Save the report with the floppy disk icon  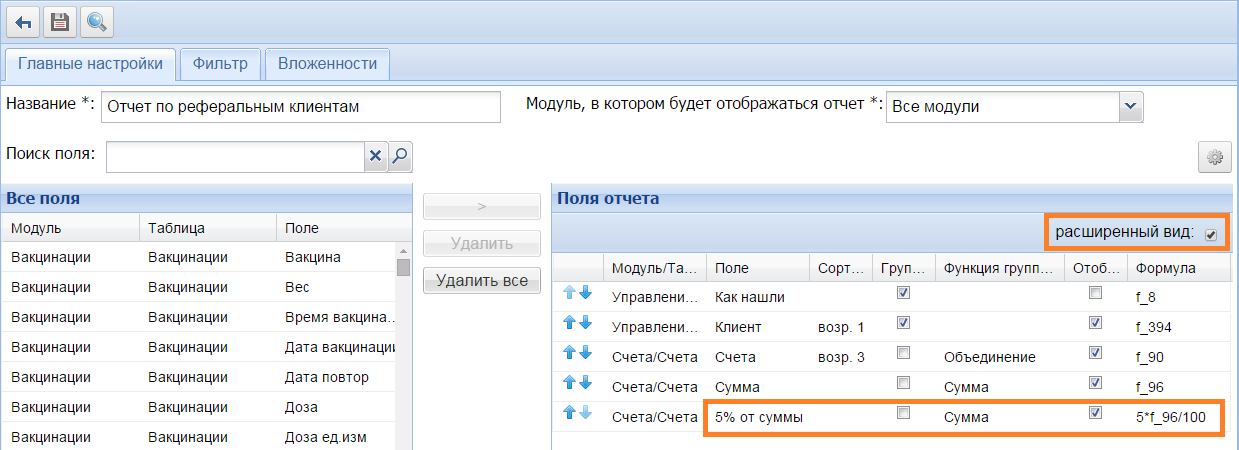pos(60,21)
